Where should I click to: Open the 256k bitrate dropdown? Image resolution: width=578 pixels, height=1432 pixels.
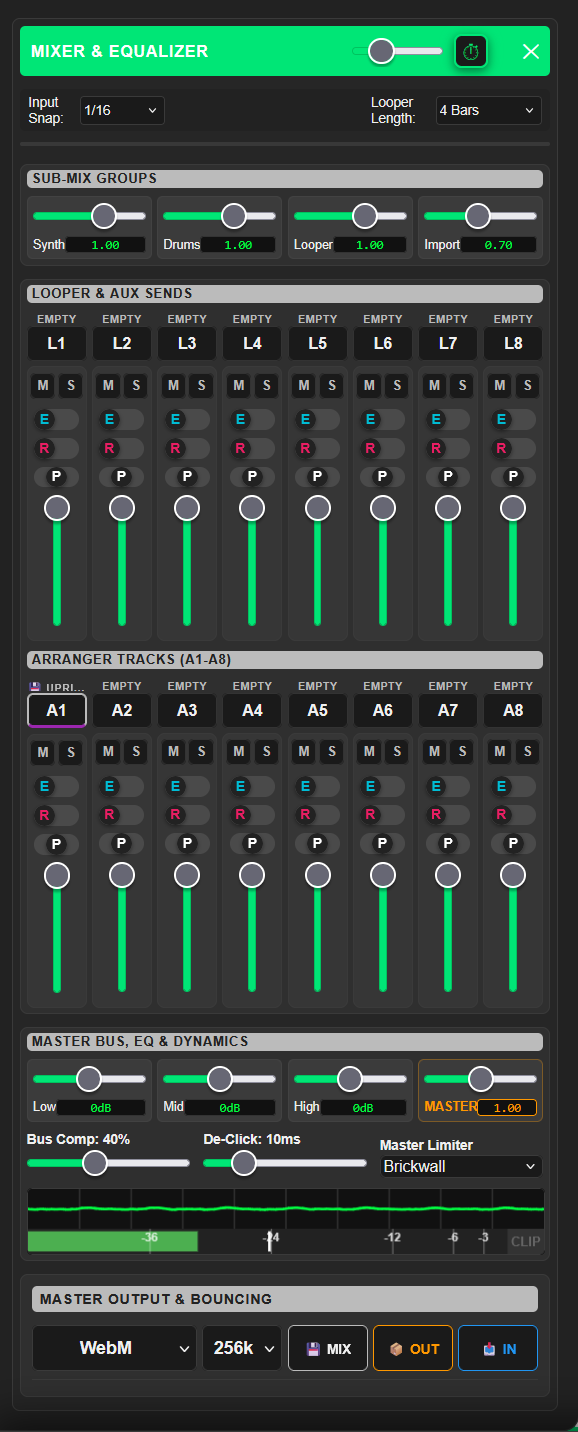click(x=242, y=1348)
